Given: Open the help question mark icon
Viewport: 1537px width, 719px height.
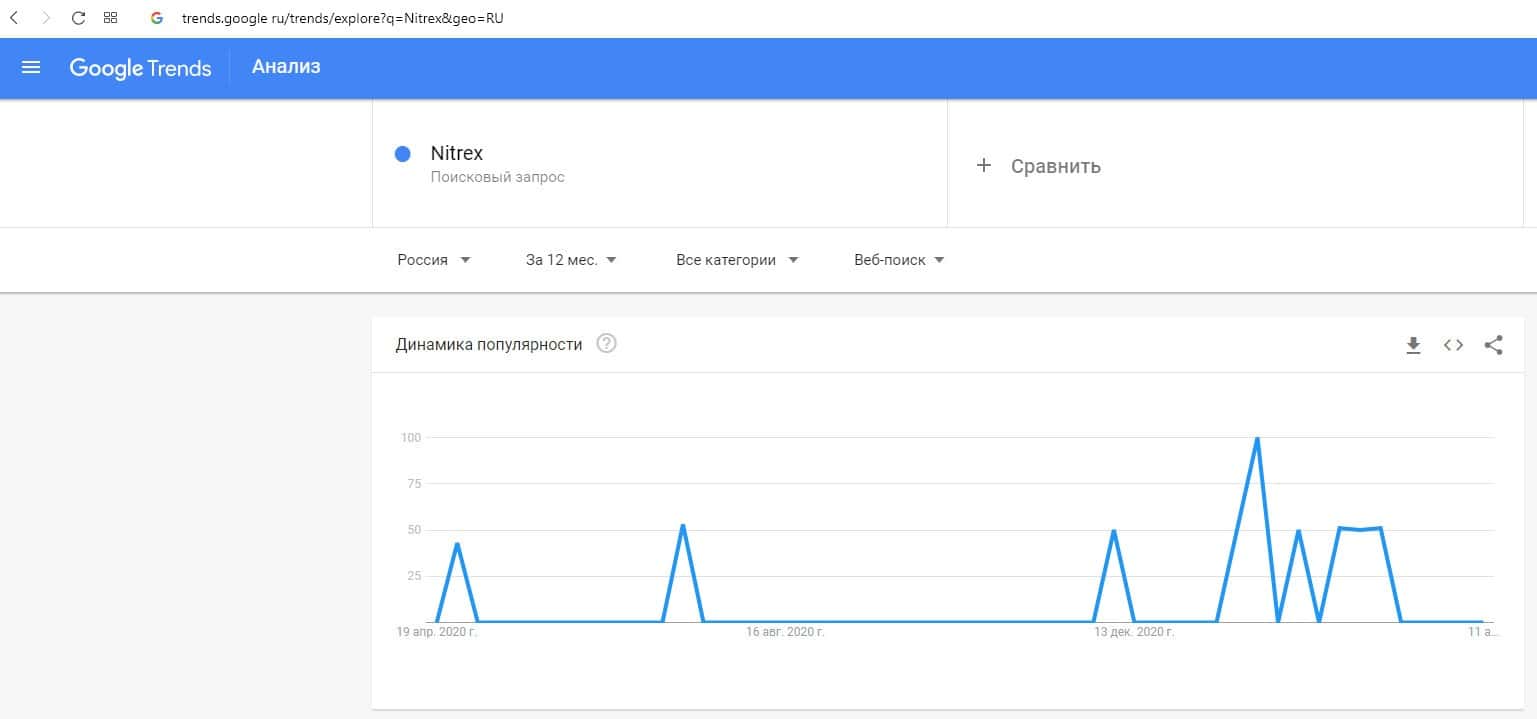Looking at the screenshot, I should point(606,344).
